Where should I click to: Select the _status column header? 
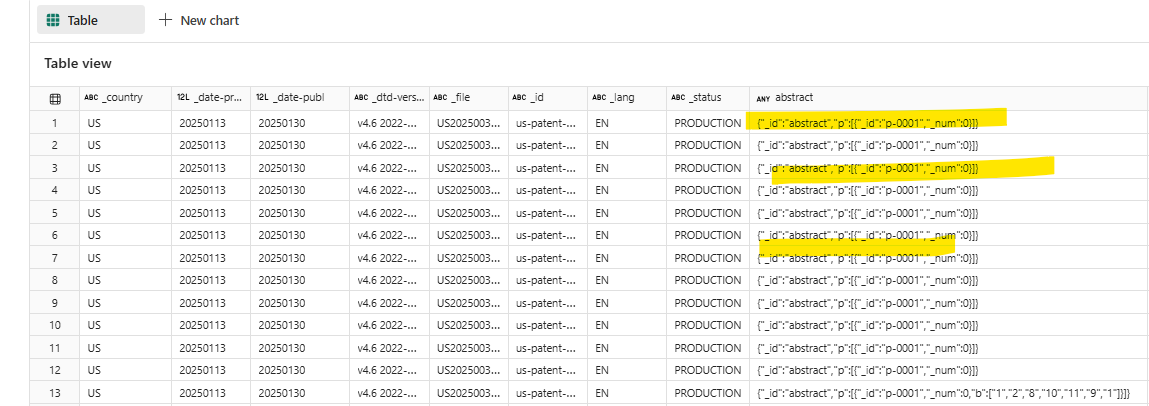pyautogui.click(x=708, y=97)
